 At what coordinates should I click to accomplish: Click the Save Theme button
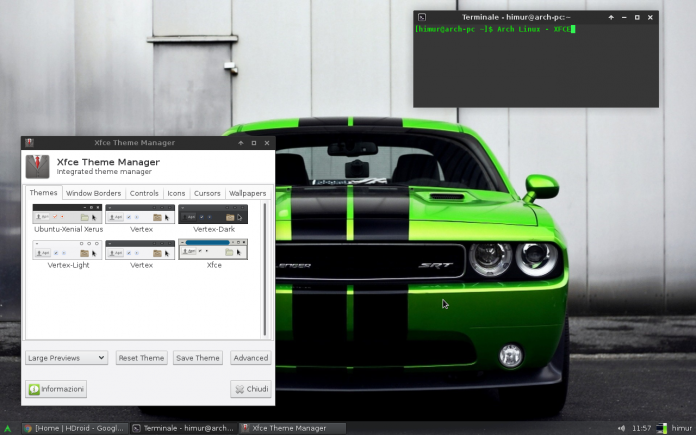tap(198, 358)
